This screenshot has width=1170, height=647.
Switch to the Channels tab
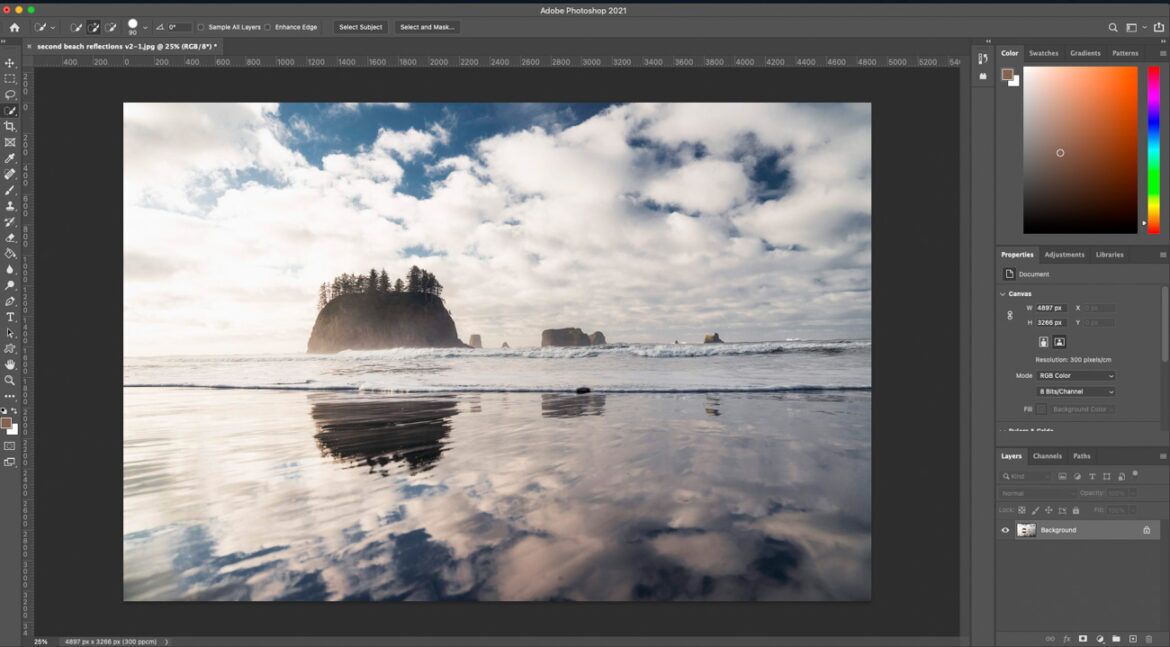pyautogui.click(x=1046, y=455)
